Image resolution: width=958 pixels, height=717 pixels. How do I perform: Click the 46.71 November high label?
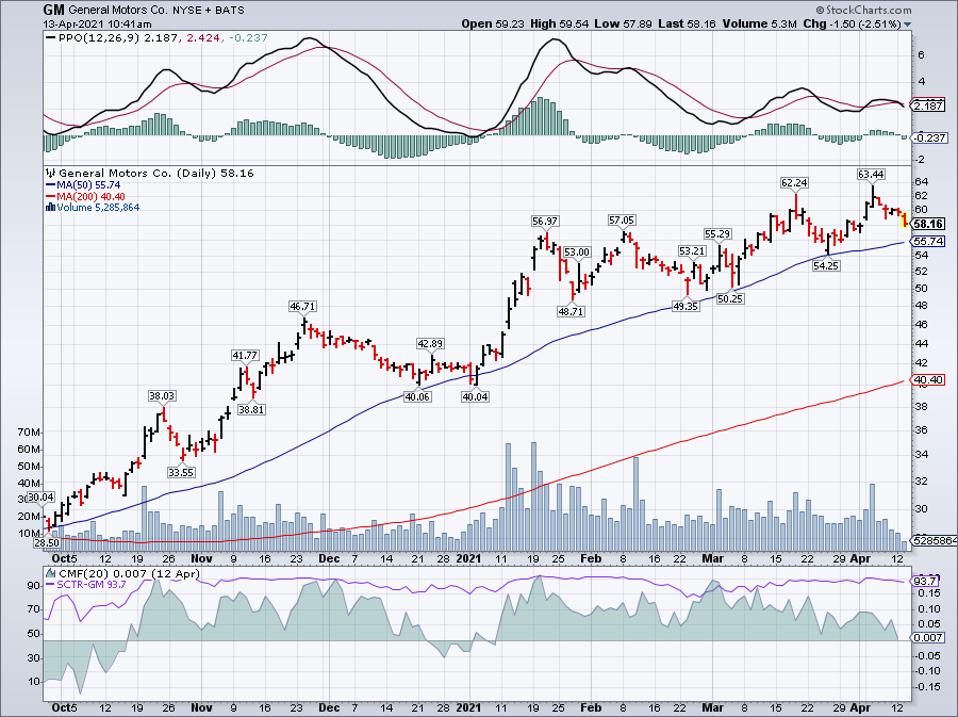click(x=302, y=306)
